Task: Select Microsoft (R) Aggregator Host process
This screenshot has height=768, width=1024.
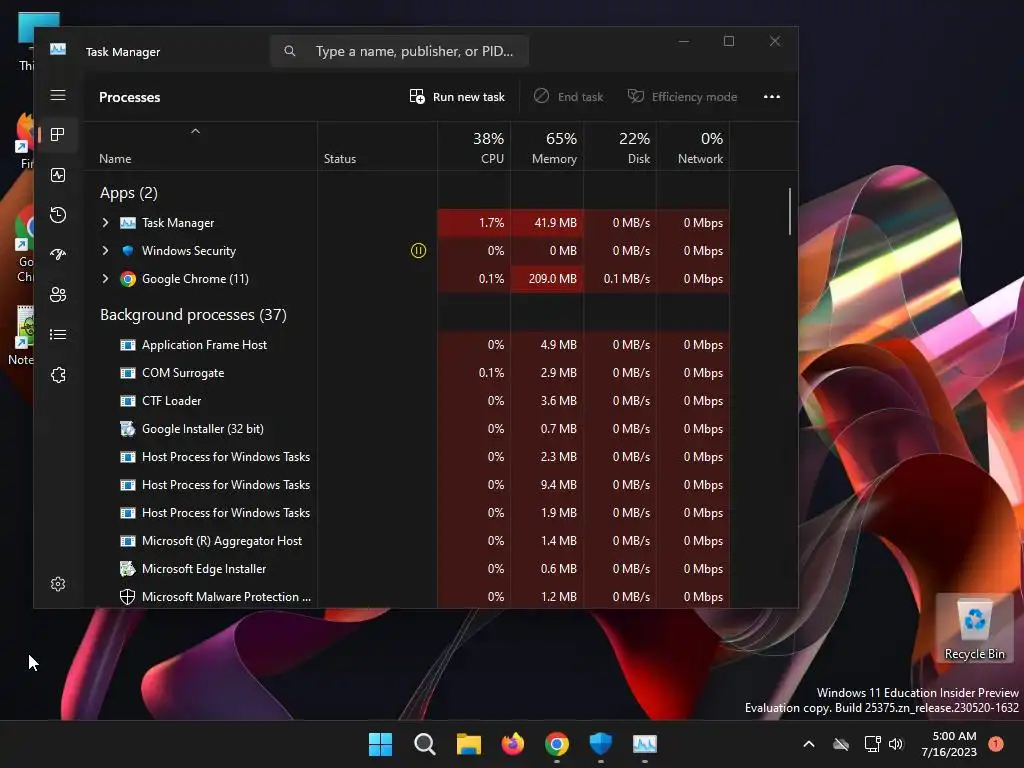Action: pos(221,541)
